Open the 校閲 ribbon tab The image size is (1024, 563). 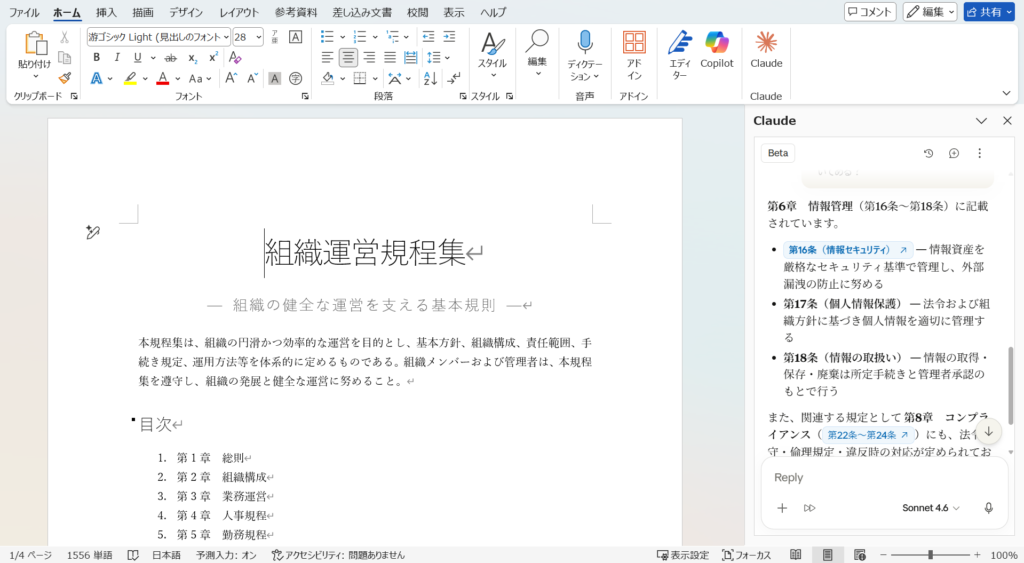(417, 12)
